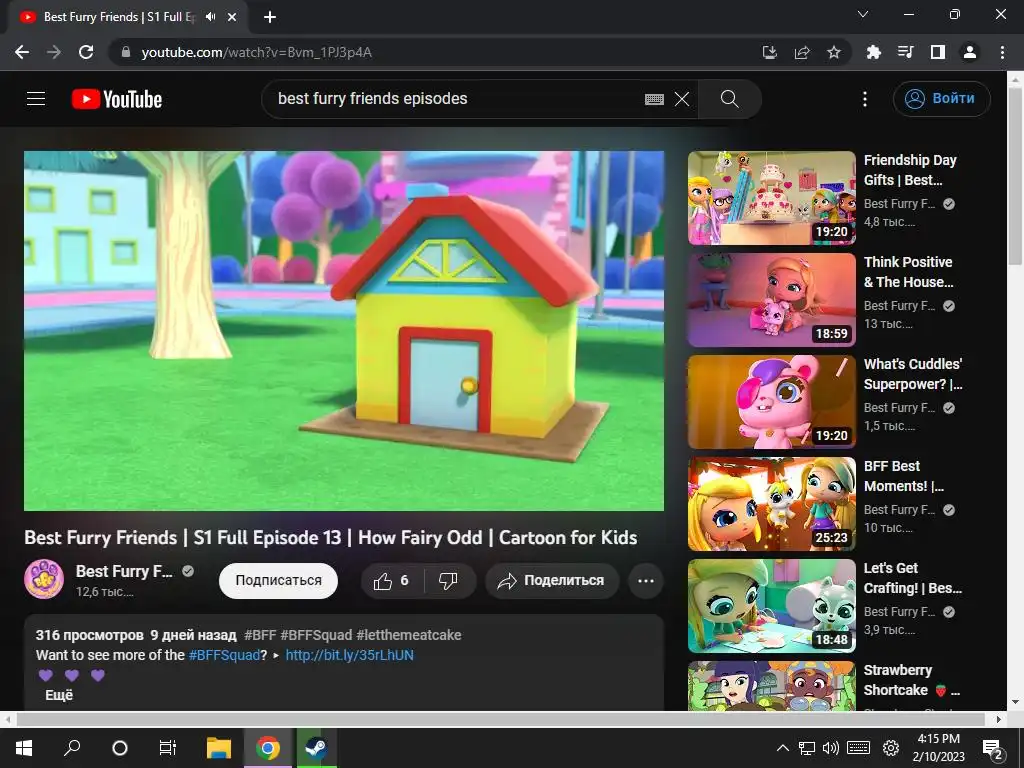Open the Windows Start menu

tap(24, 748)
